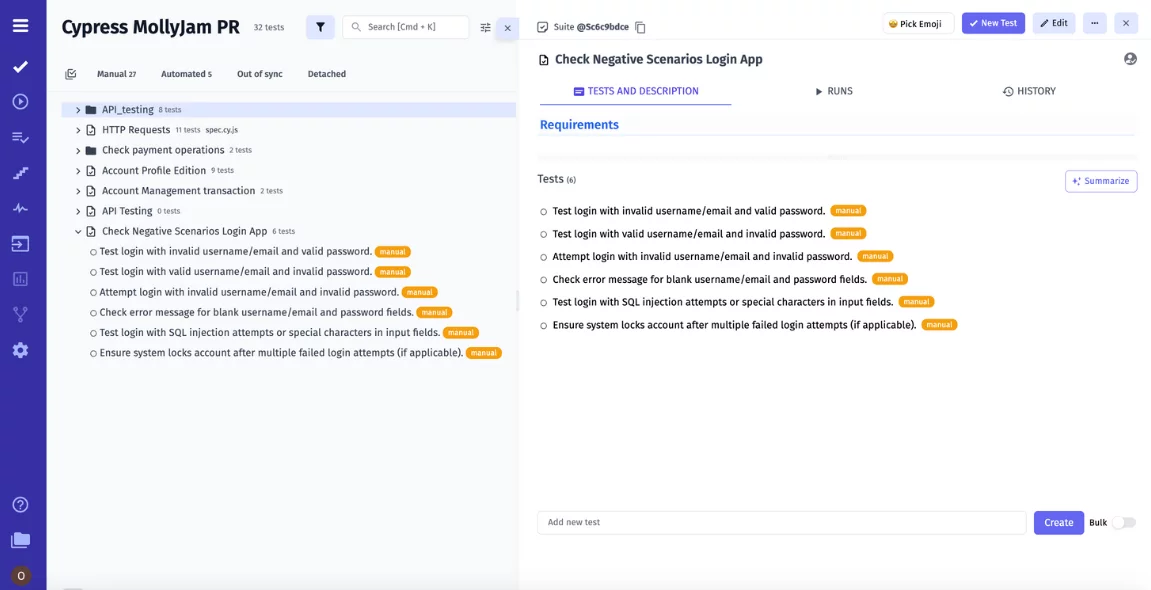The width and height of the screenshot is (1151, 590).
Task: Open project settings gear icon
Action: (20, 350)
